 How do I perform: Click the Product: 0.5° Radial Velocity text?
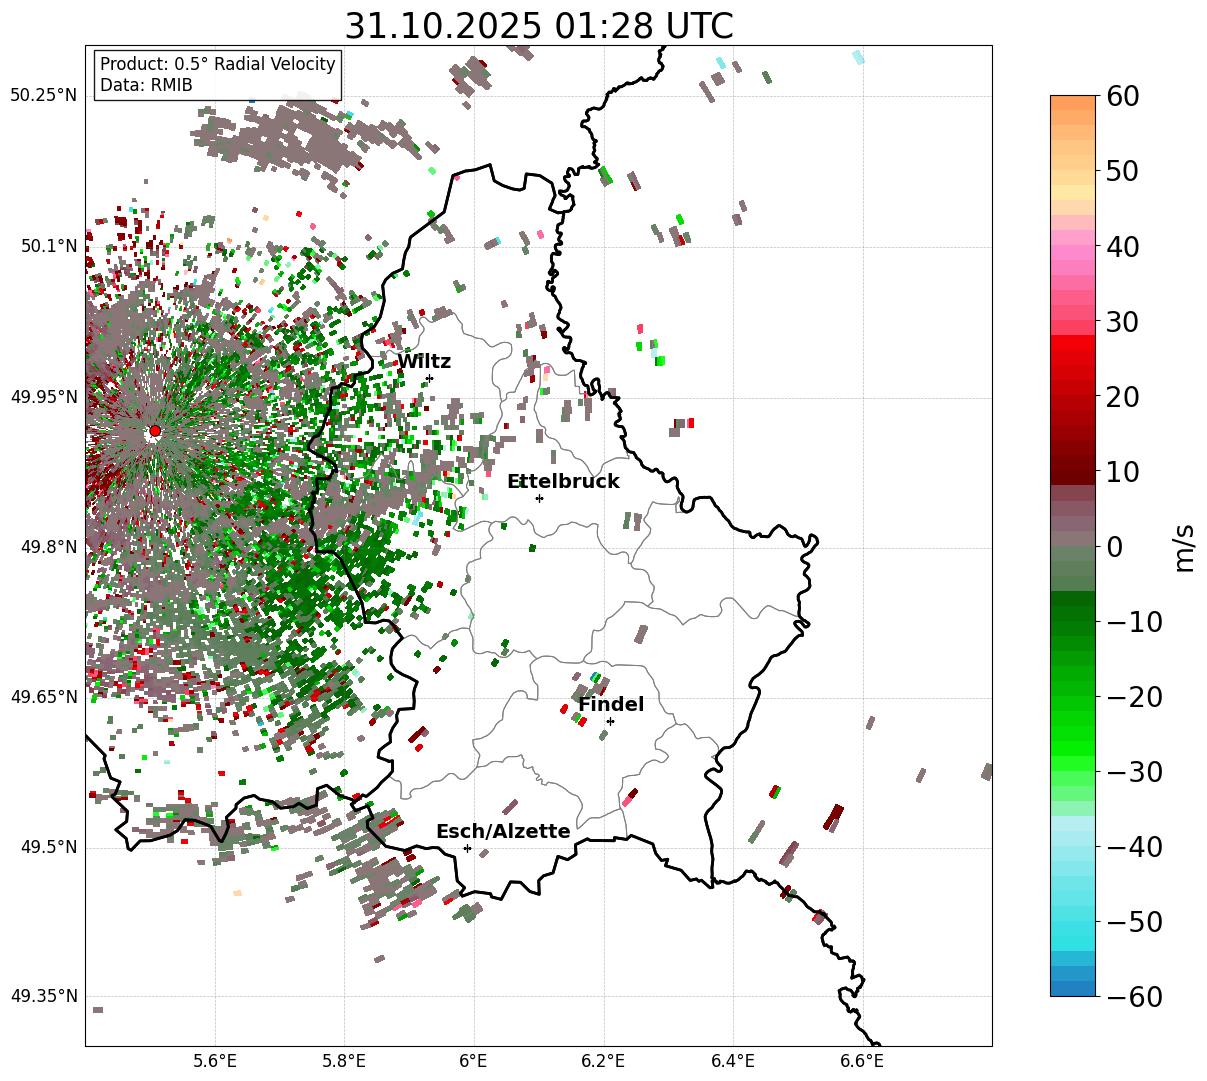click(x=218, y=64)
